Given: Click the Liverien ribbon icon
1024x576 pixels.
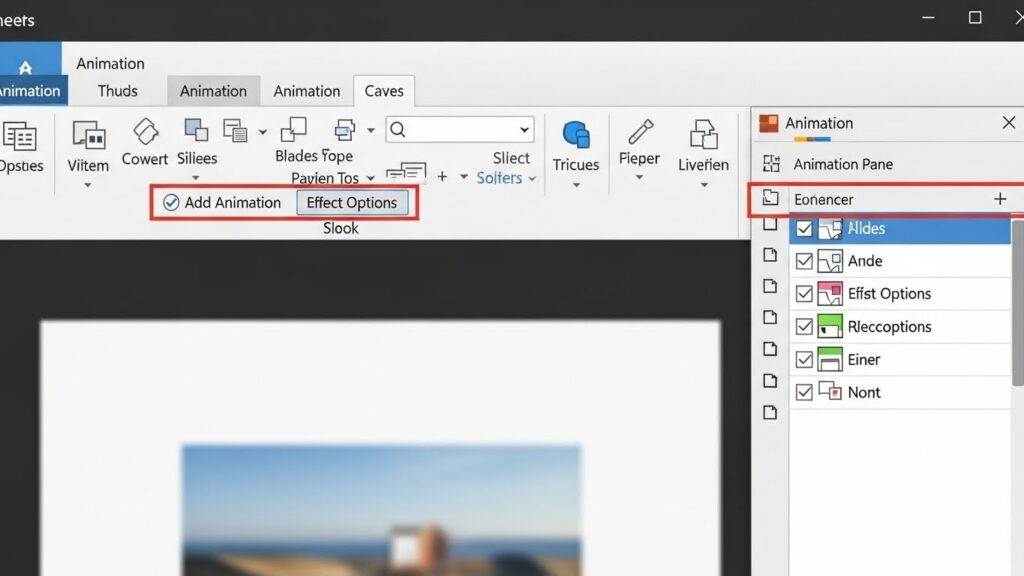Looking at the screenshot, I should (703, 135).
